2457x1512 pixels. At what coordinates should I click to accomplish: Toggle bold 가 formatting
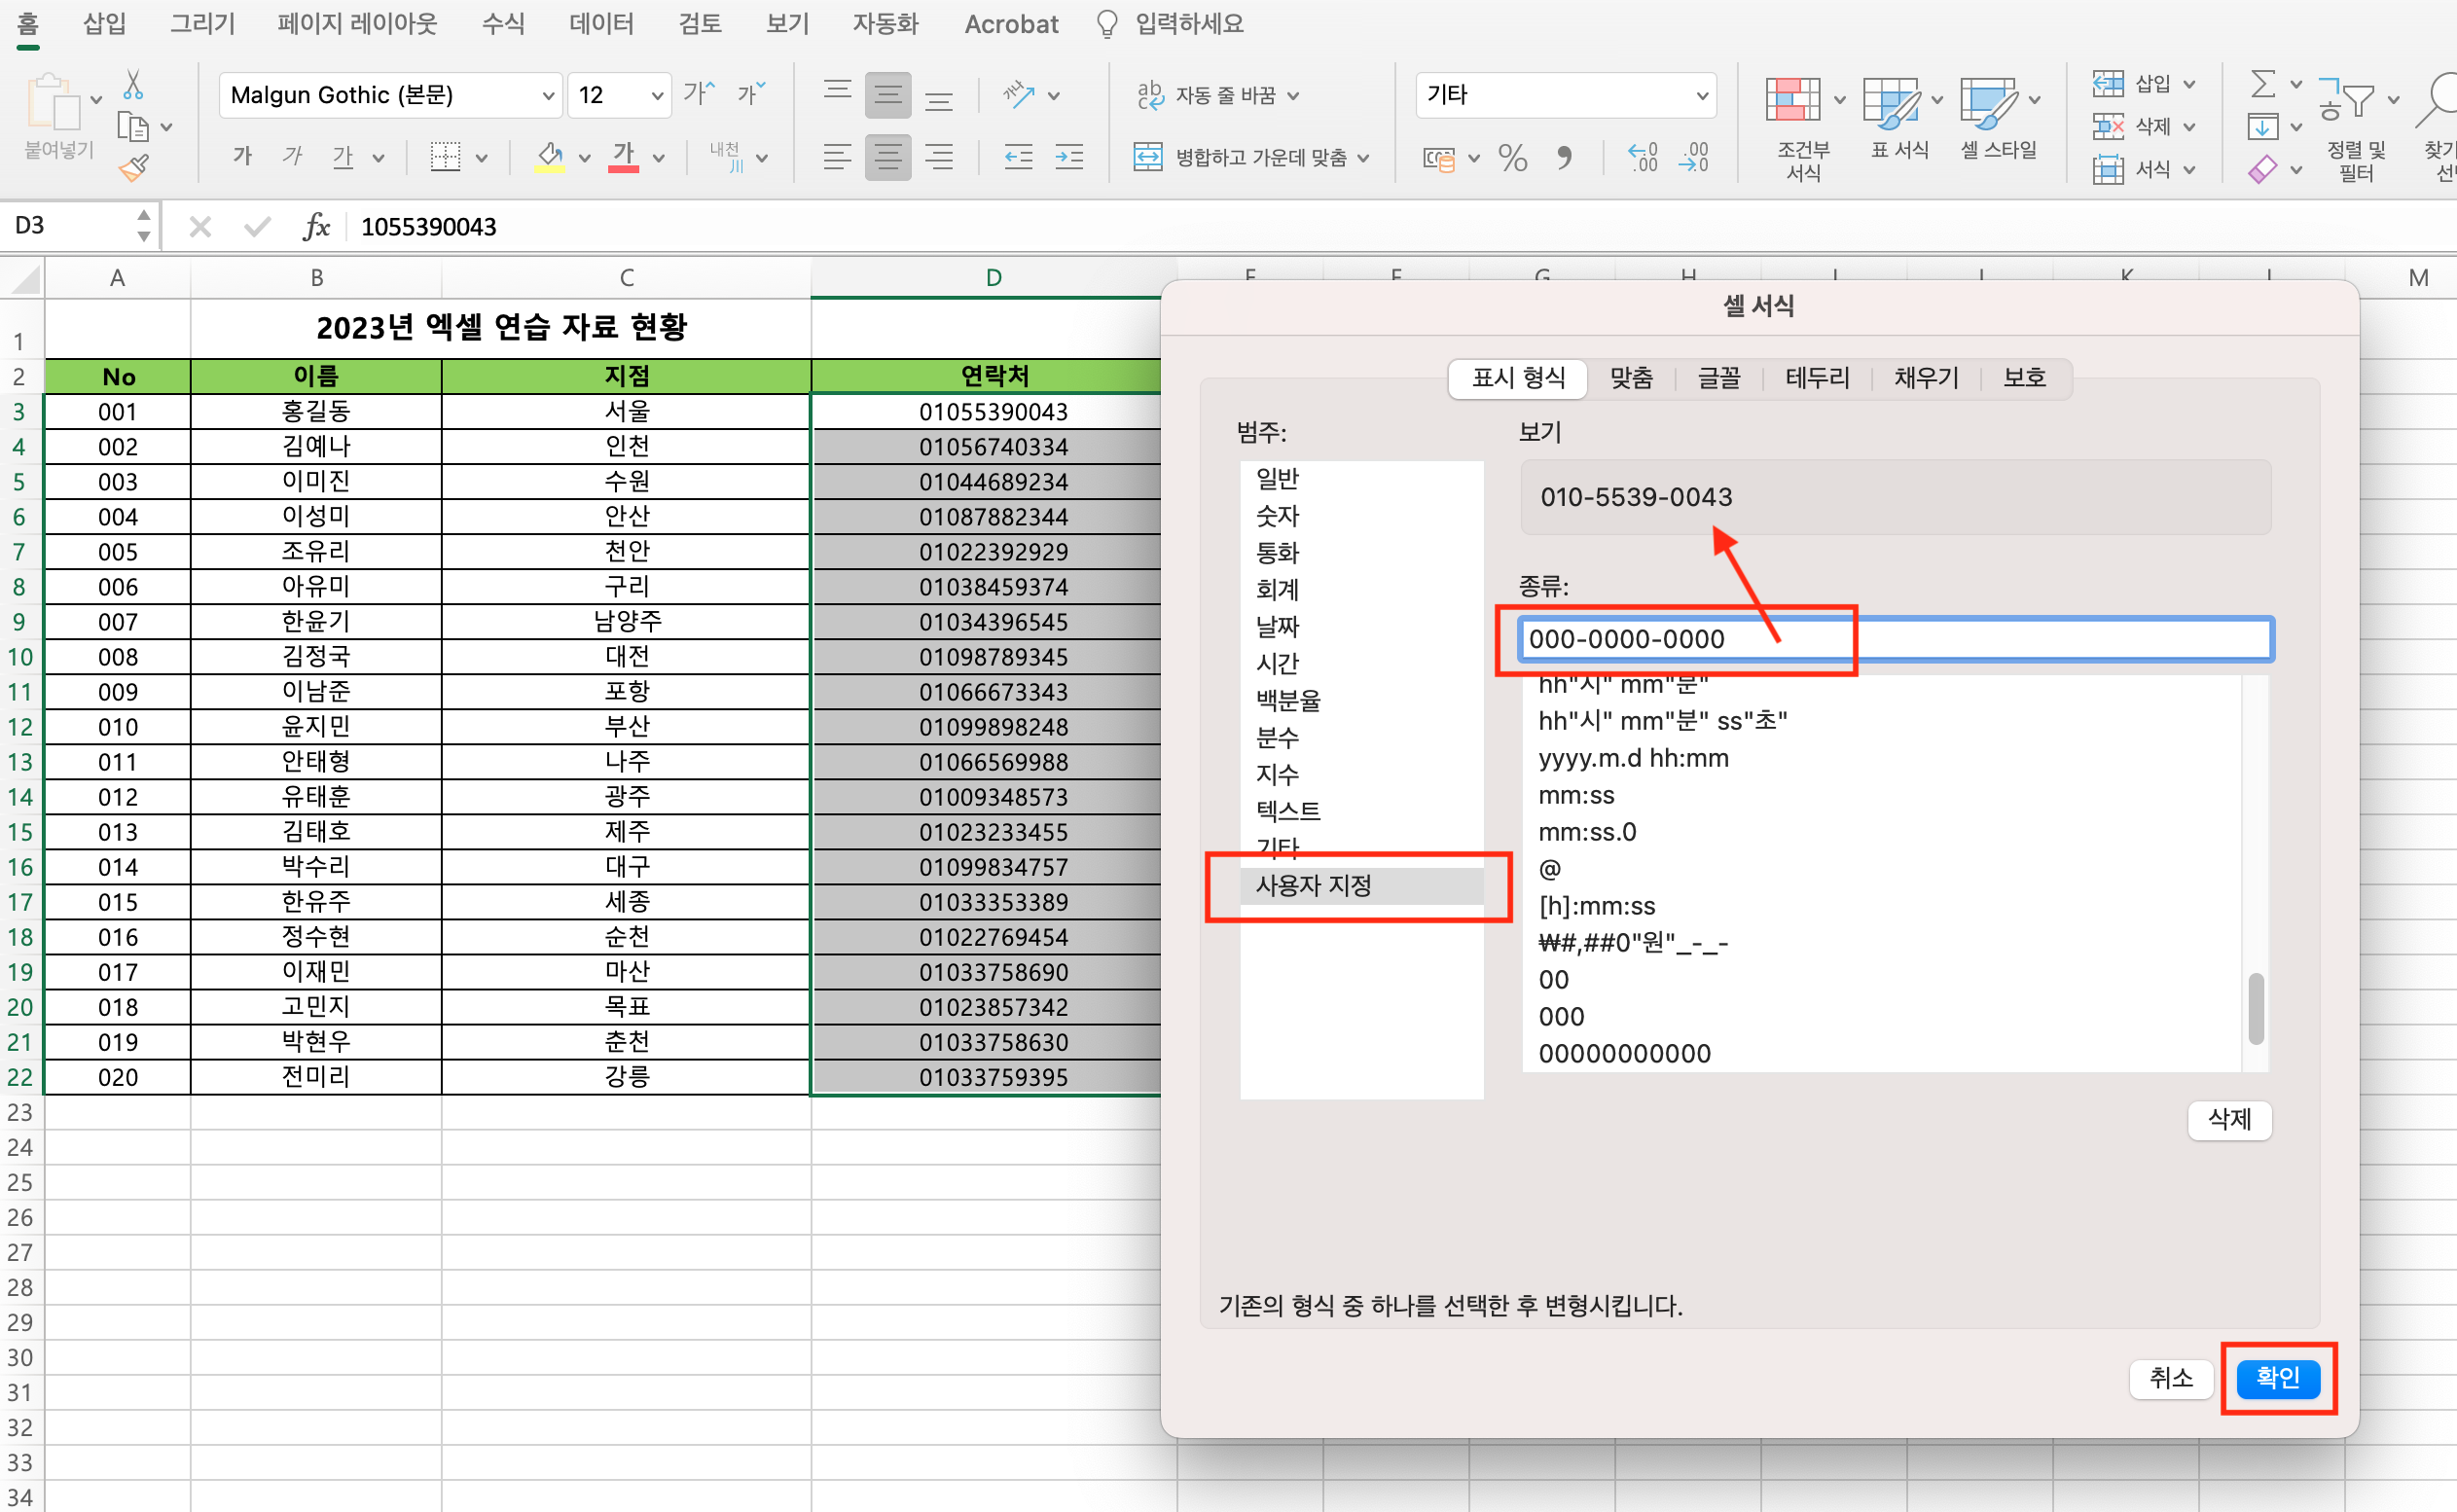pos(243,156)
